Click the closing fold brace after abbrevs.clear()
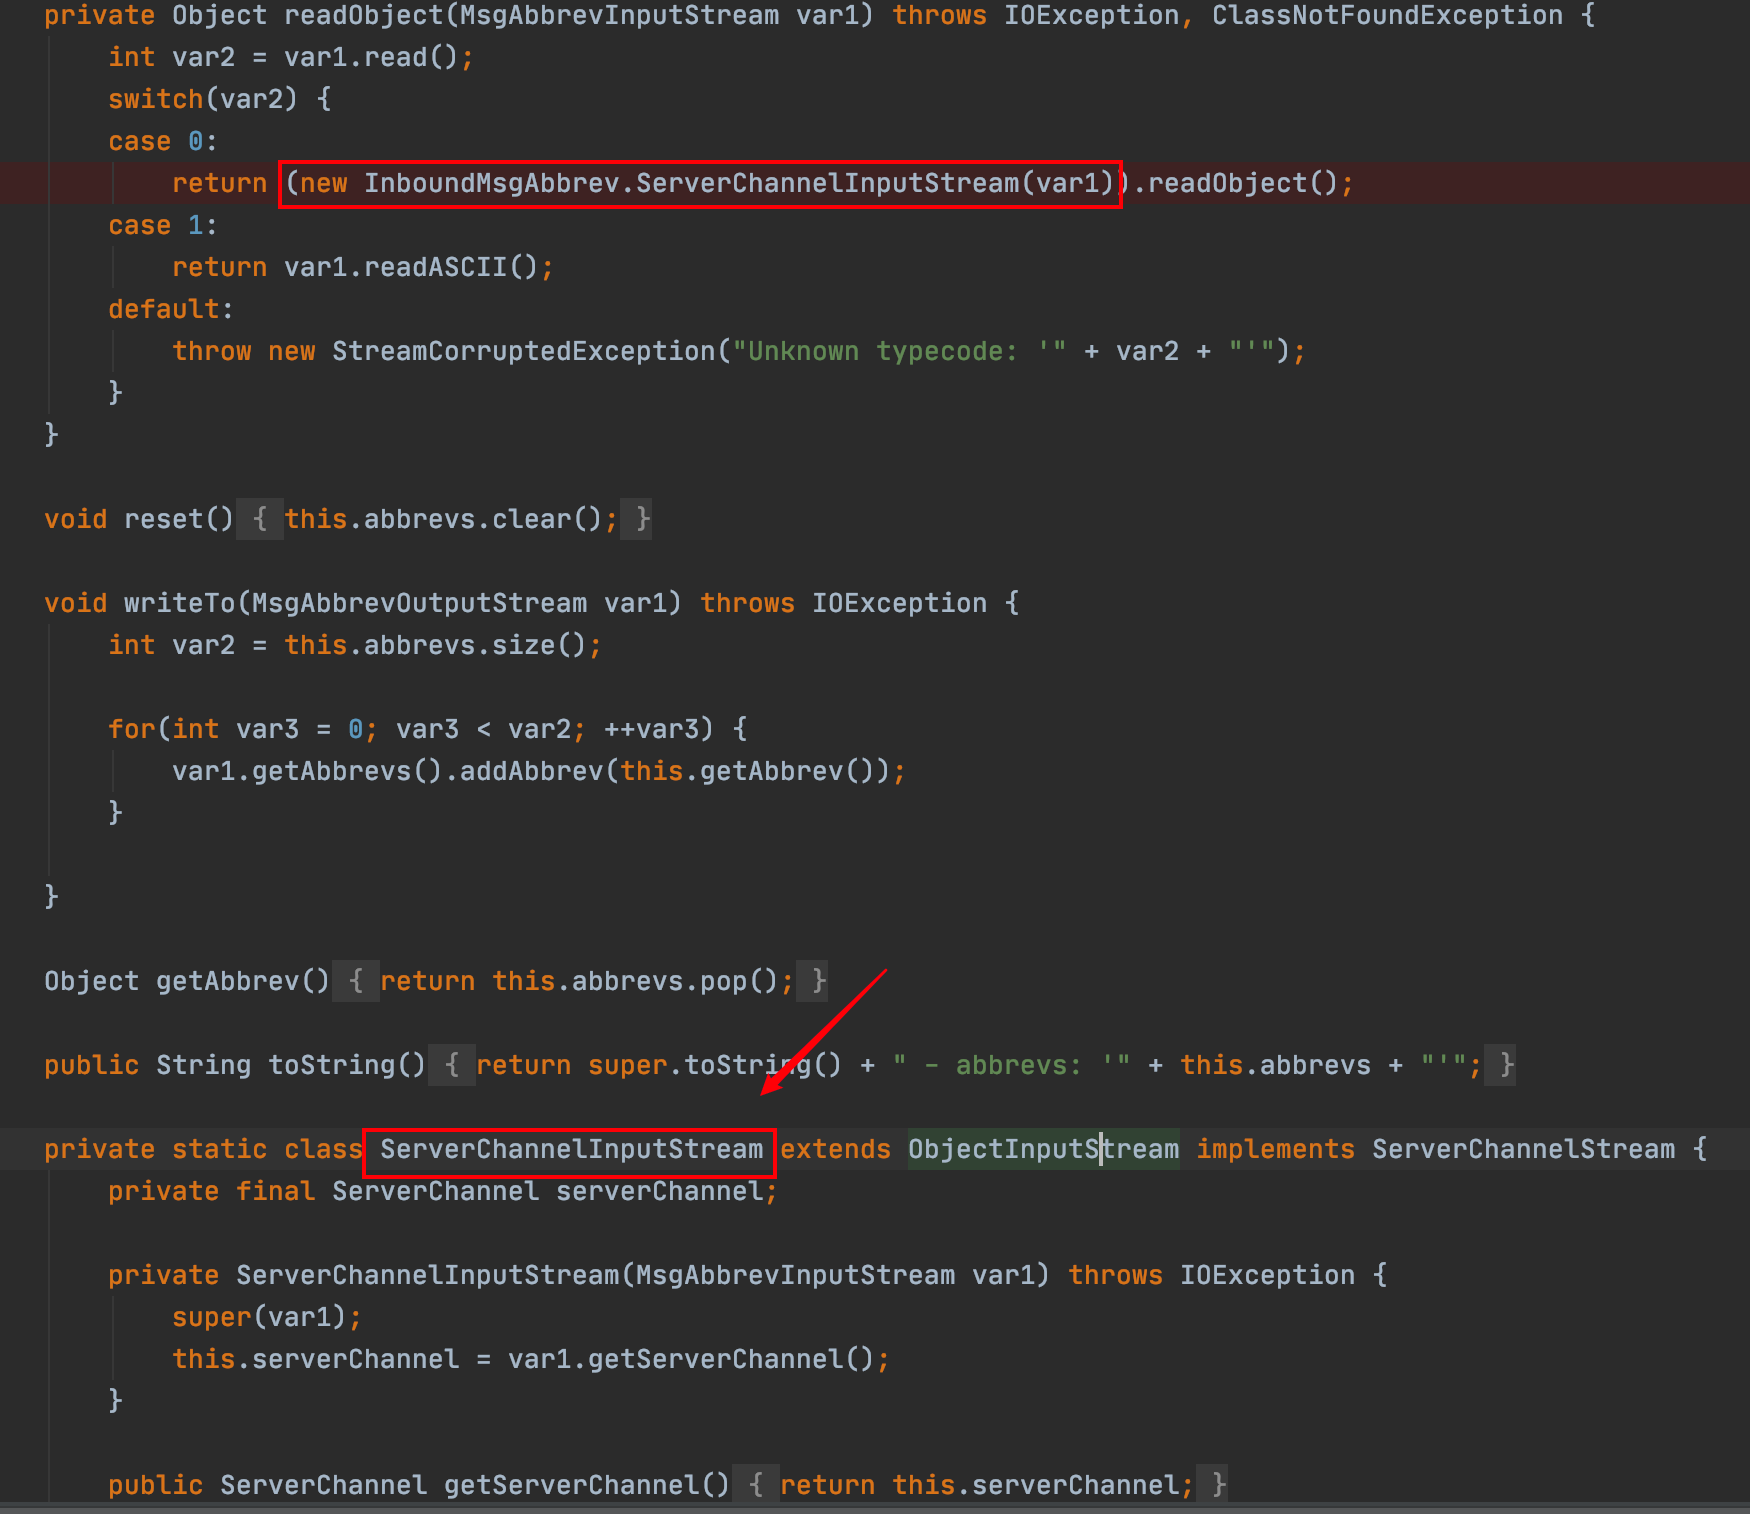This screenshot has width=1750, height=1514. point(642,519)
